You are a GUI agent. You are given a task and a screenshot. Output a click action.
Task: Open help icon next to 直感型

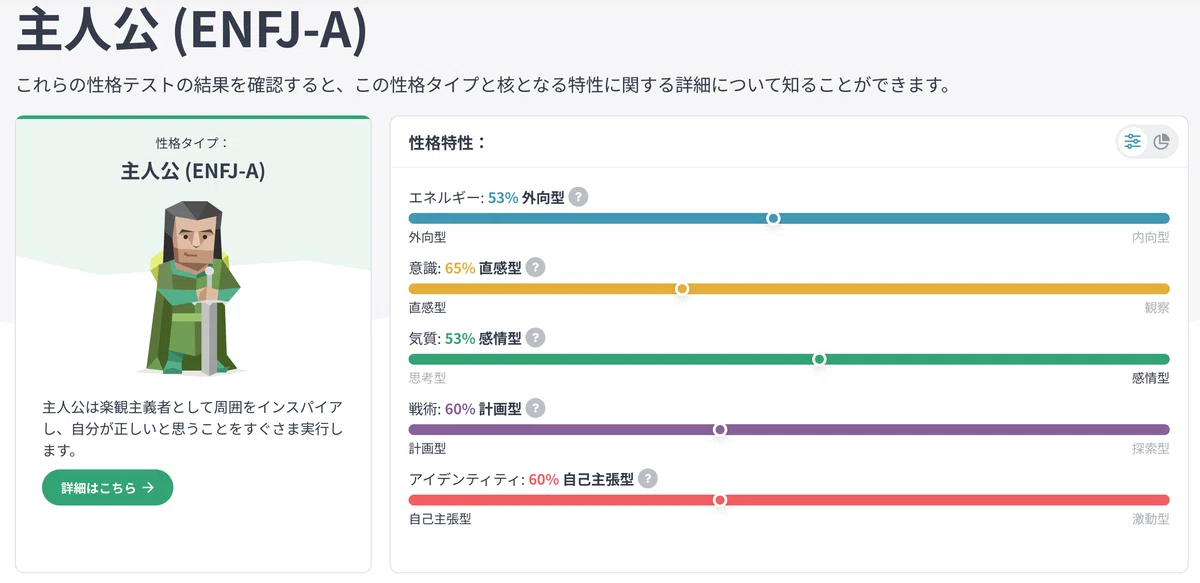pyautogui.click(x=536, y=267)
